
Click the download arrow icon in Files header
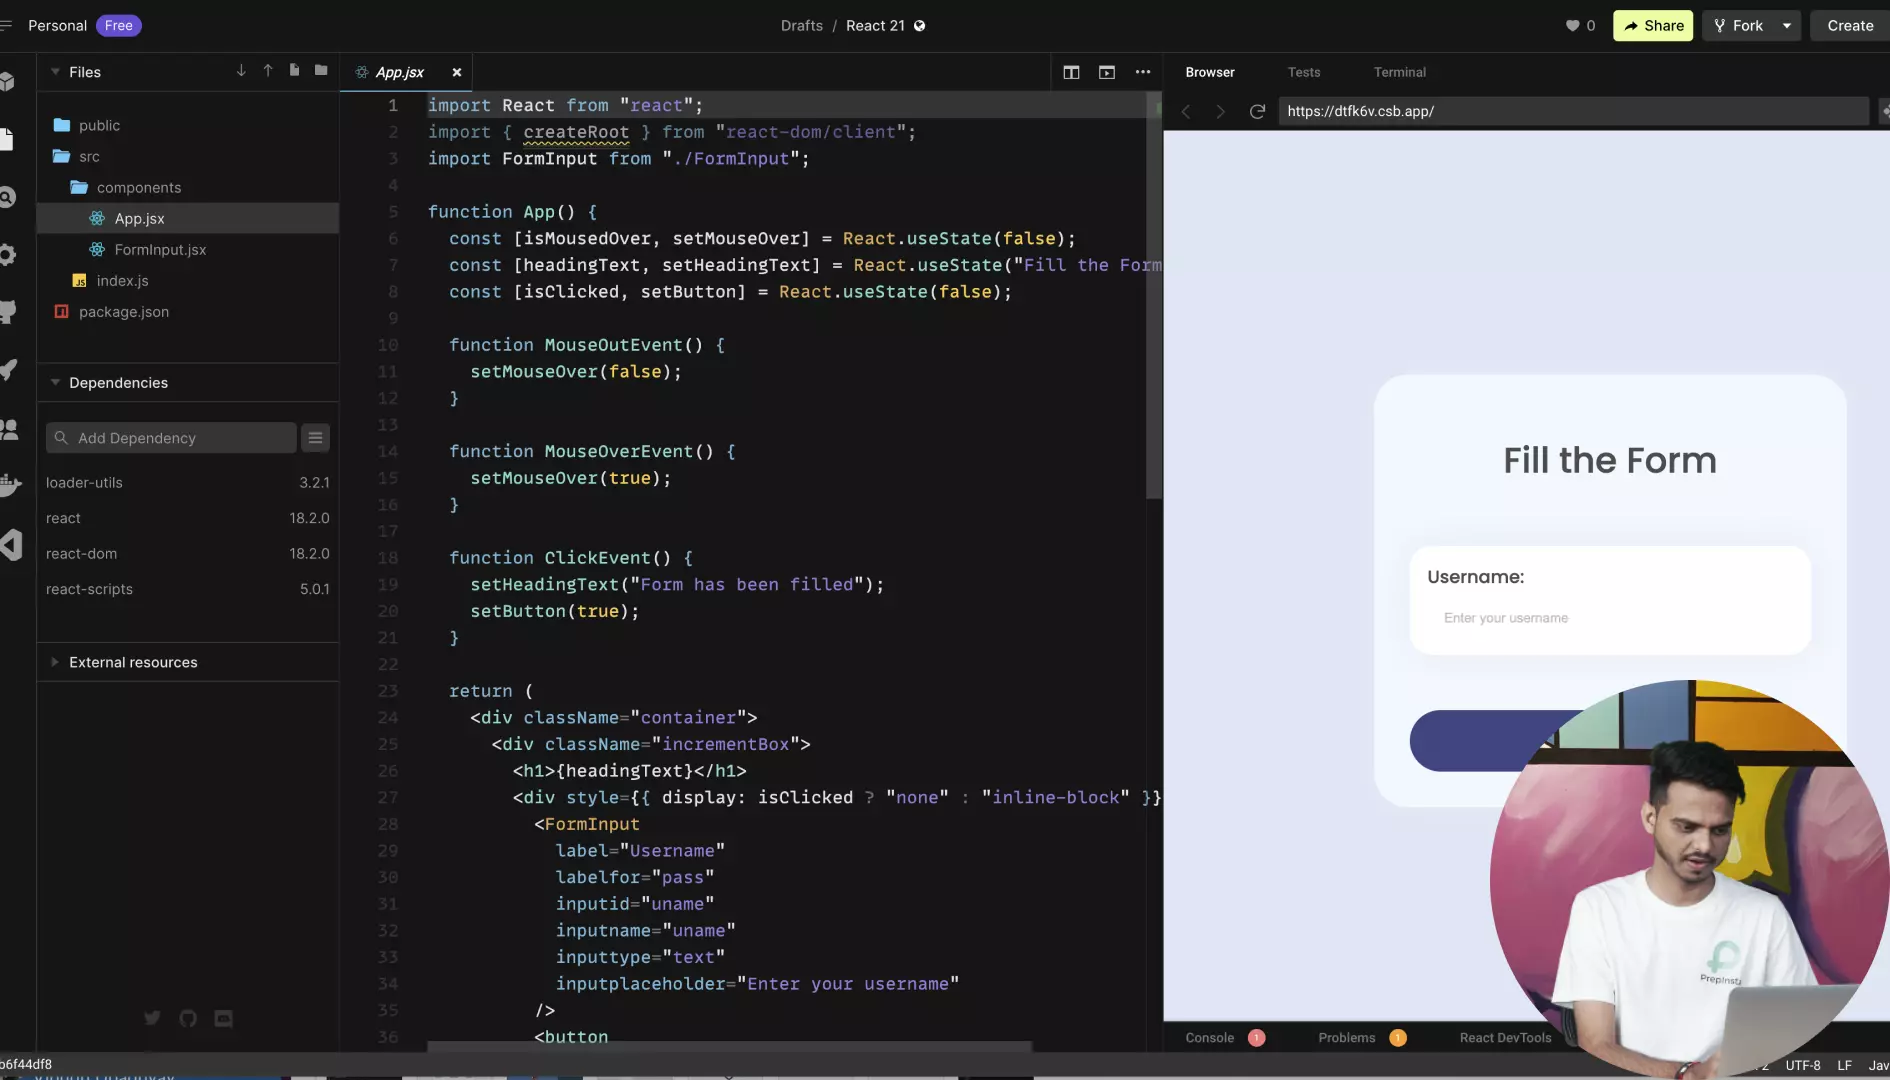pyautogui.click(x=241, y=71)
